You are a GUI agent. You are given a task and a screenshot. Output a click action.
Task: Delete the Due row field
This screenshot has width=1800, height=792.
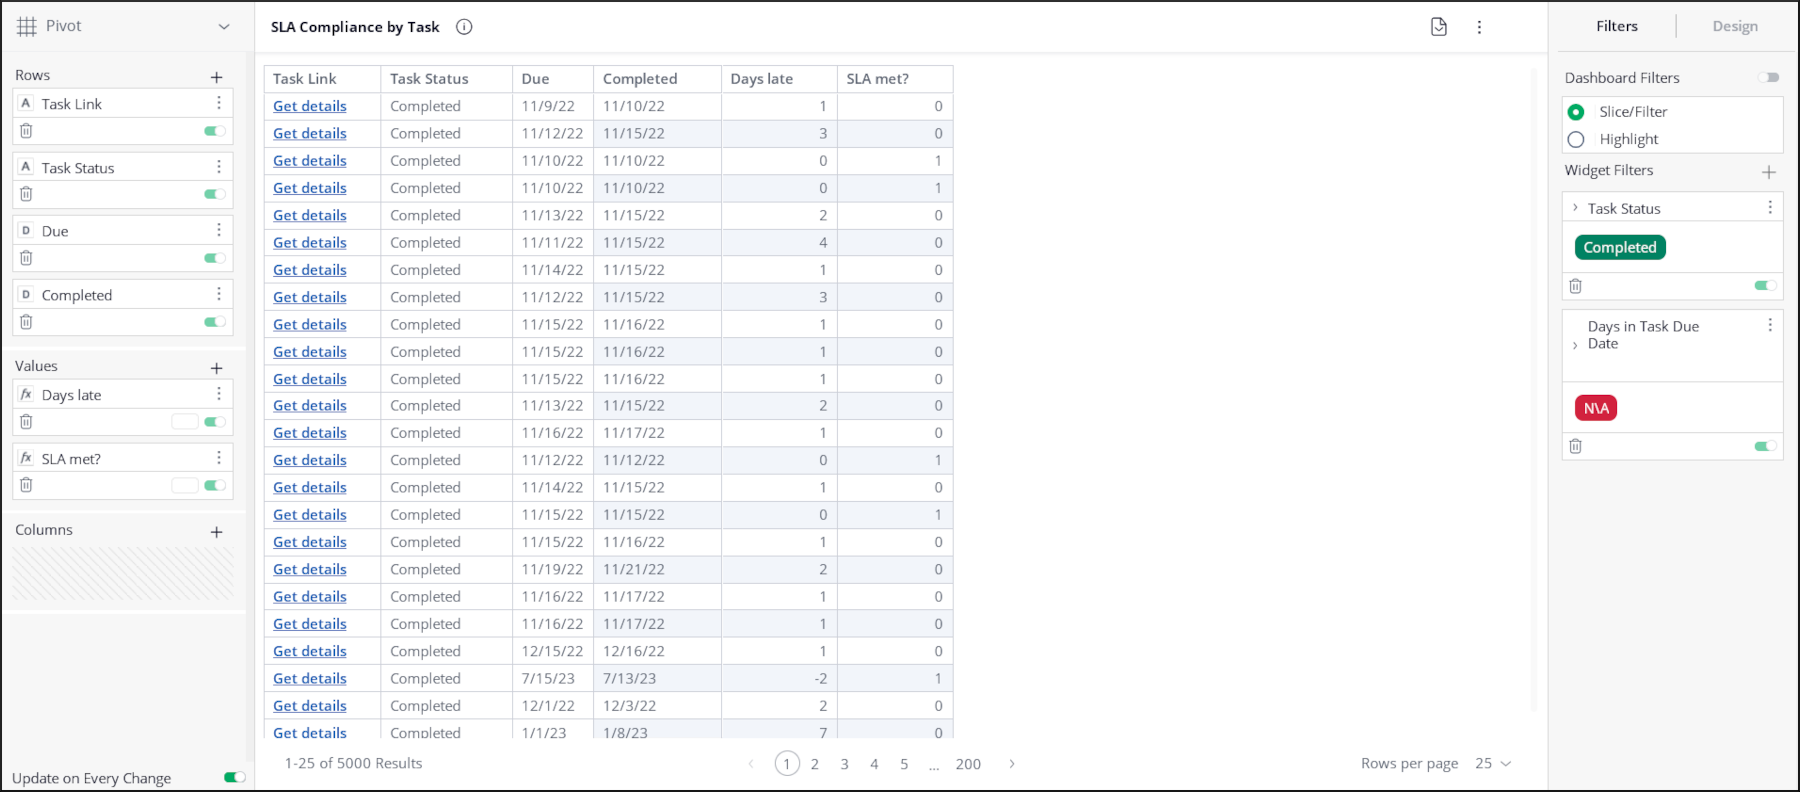(x=27, y=258)
